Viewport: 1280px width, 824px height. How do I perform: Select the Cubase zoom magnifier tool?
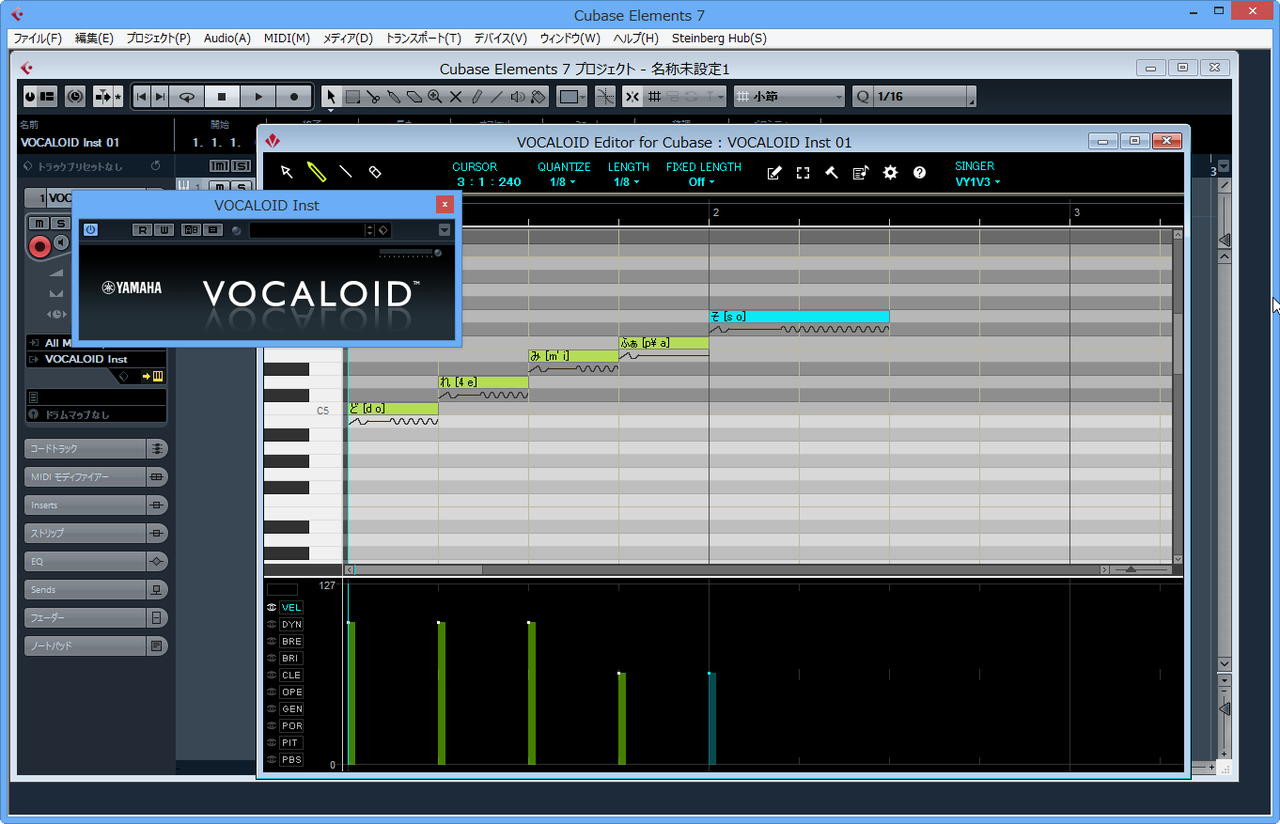tap(435, 97)
